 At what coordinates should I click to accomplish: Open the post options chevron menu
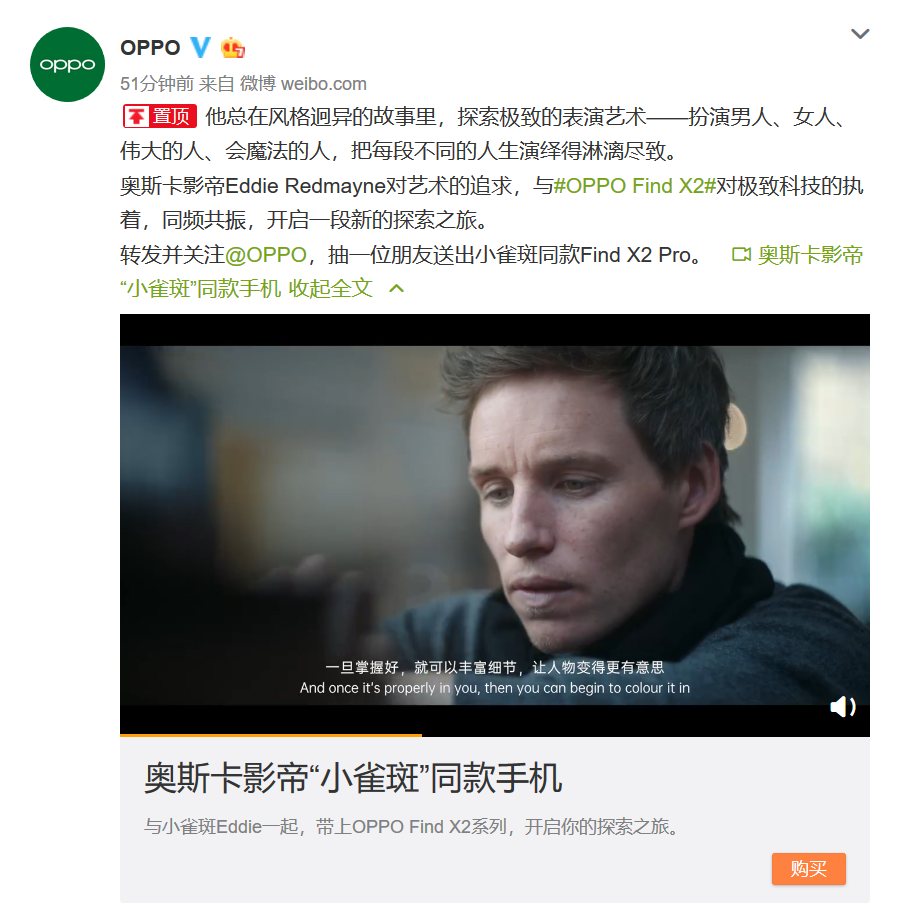tap(860, 34)
